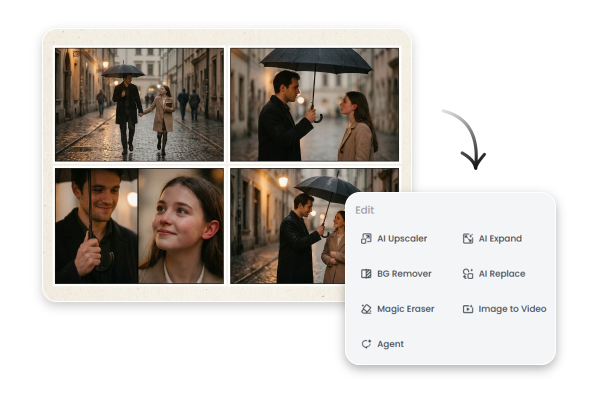The height and width of the screenshot is (400, 600).
Task: Select the couple facing each other thumbnail
Action: coord(315,104)
